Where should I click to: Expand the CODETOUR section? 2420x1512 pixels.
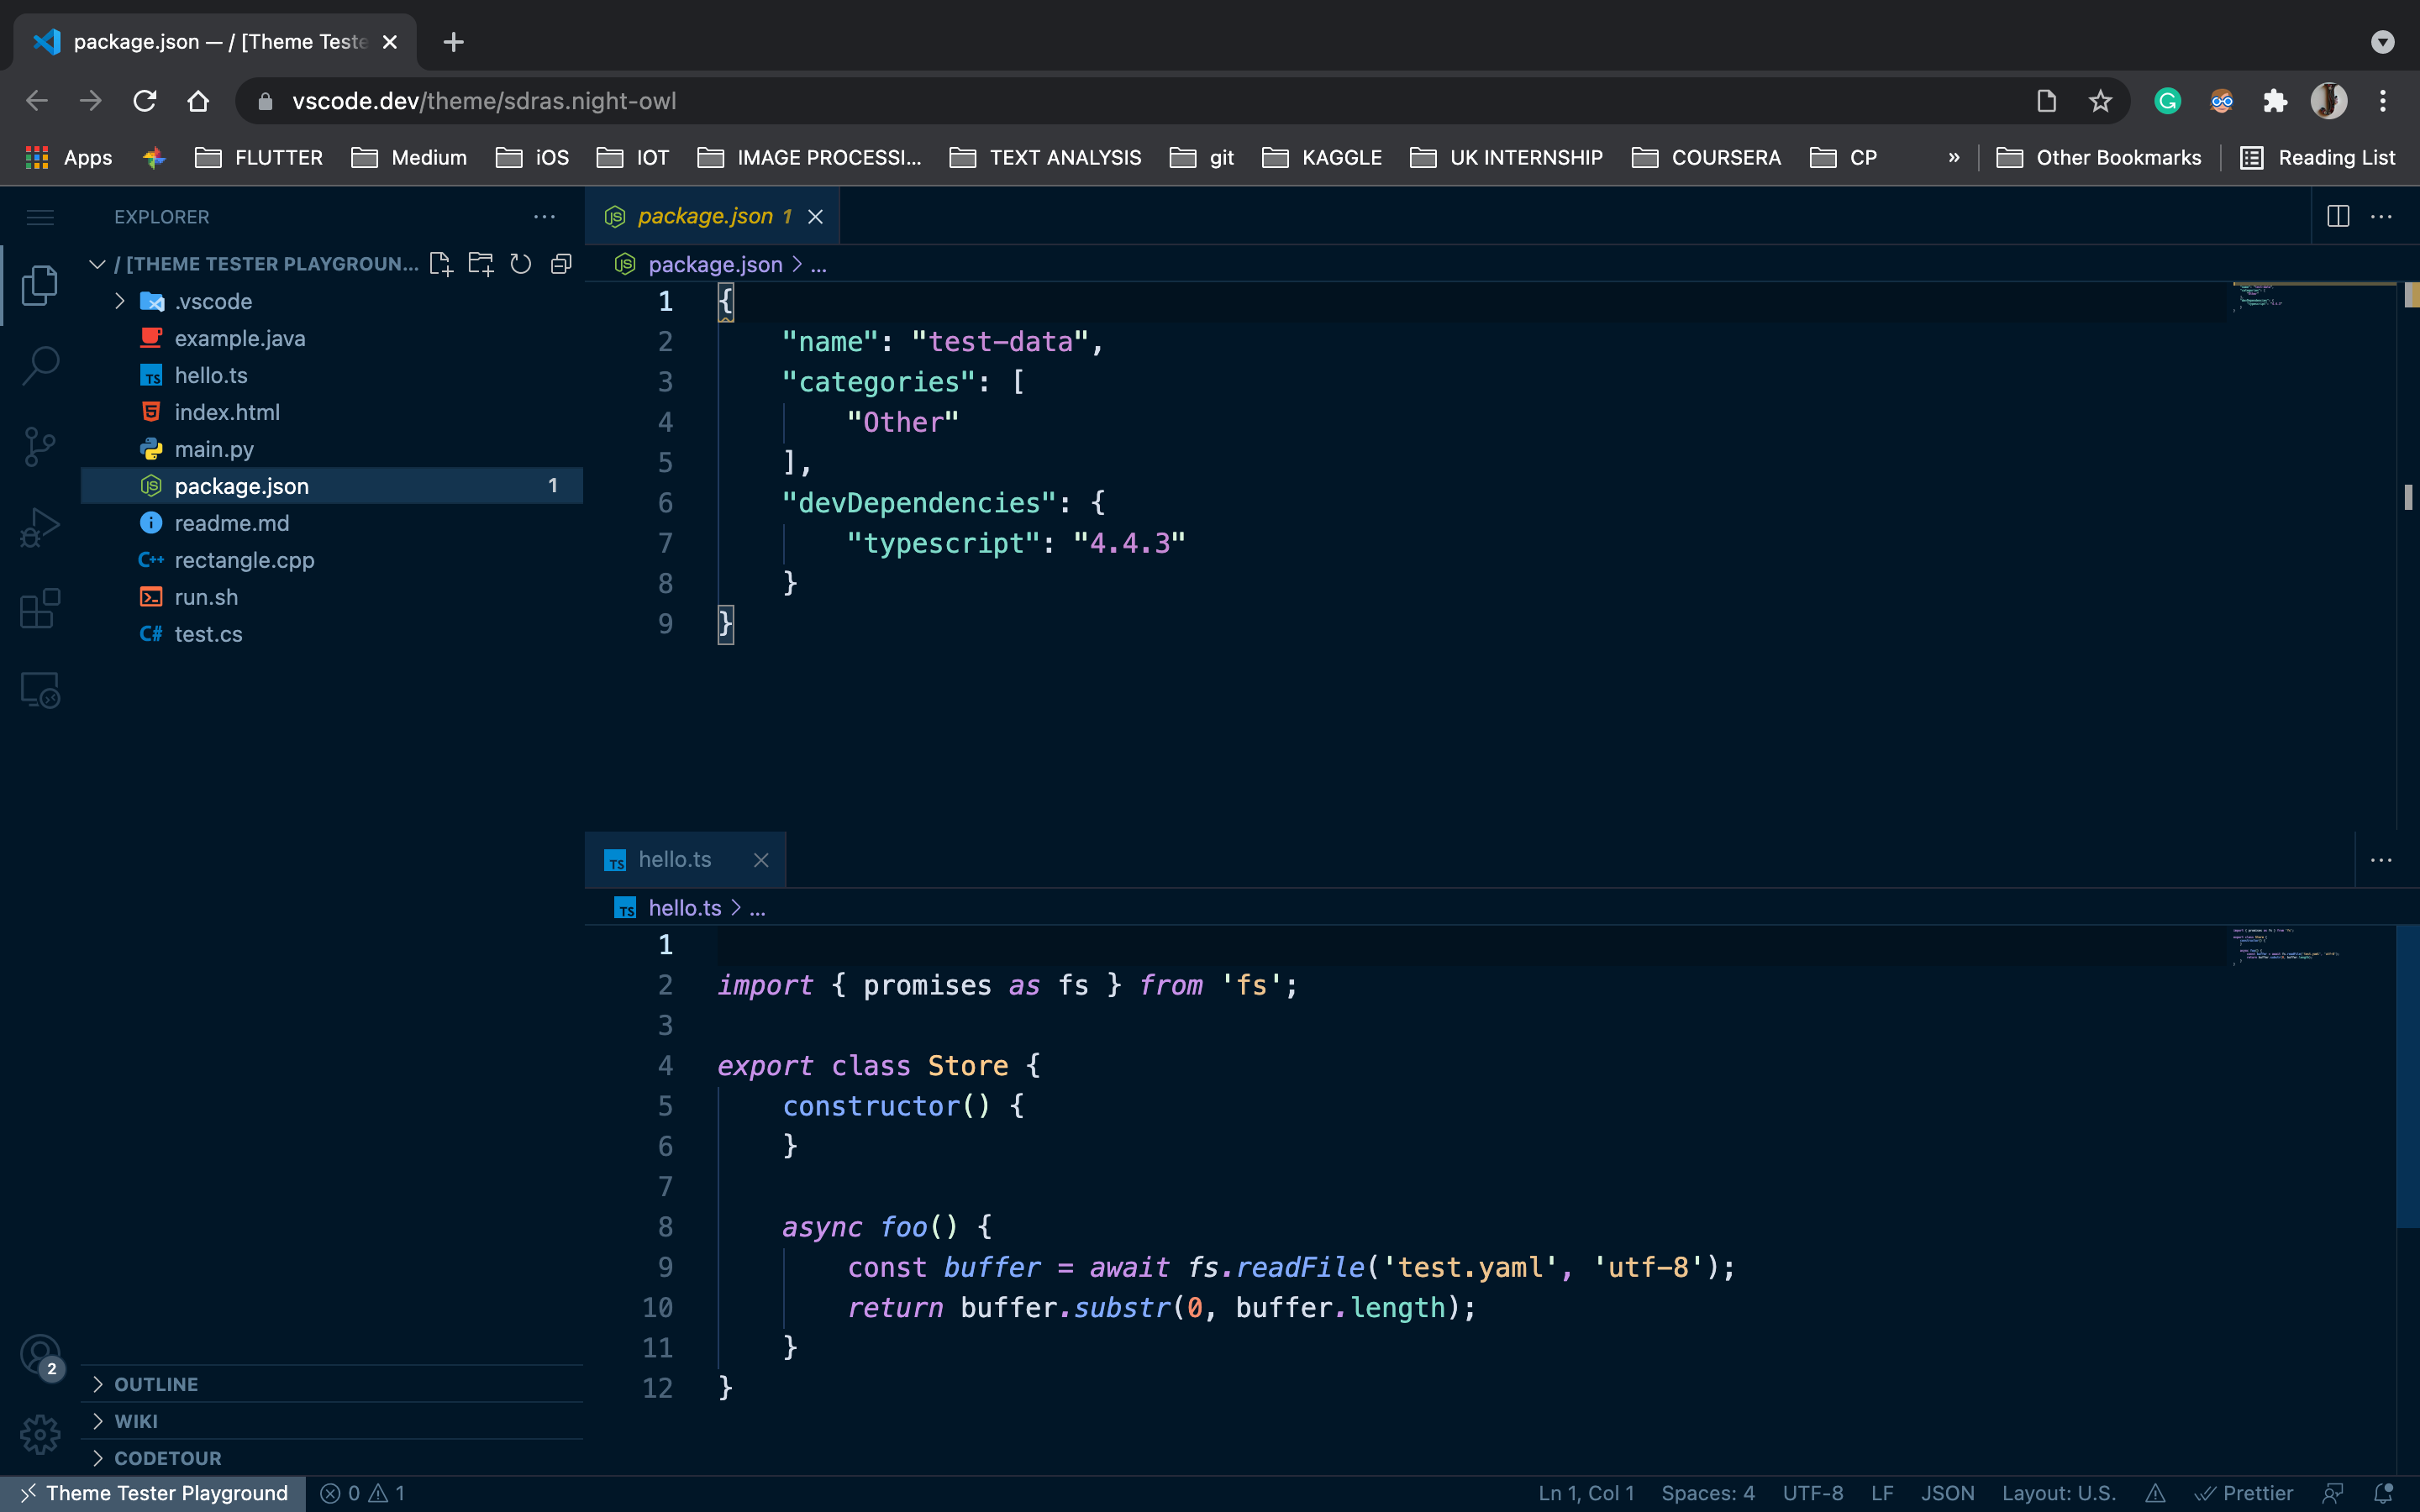coord(167,1458)
